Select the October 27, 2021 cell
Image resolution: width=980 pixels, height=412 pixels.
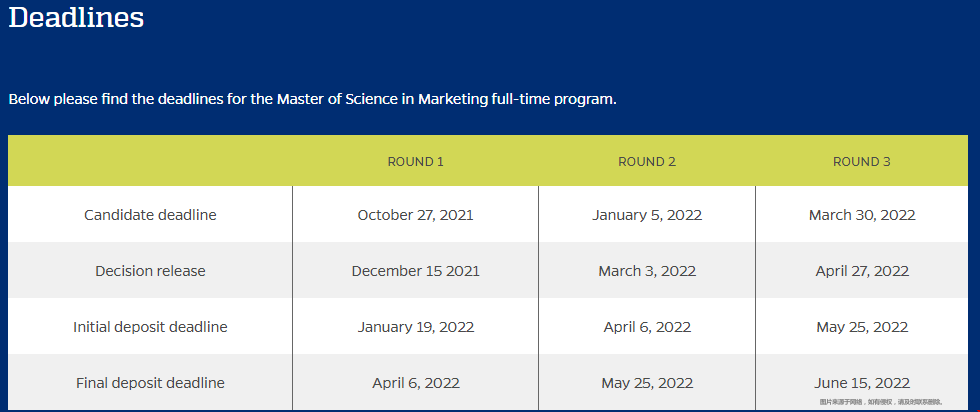point(416,215)
